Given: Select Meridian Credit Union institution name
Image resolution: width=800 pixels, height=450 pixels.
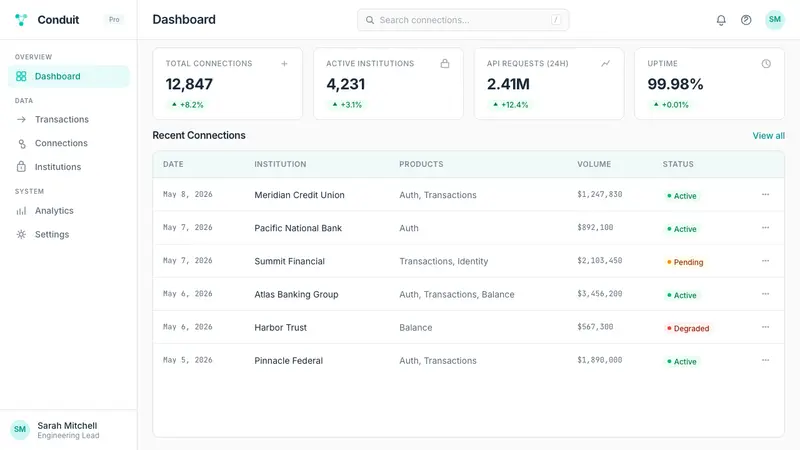Looking at the screenshot, I should 299,195.
